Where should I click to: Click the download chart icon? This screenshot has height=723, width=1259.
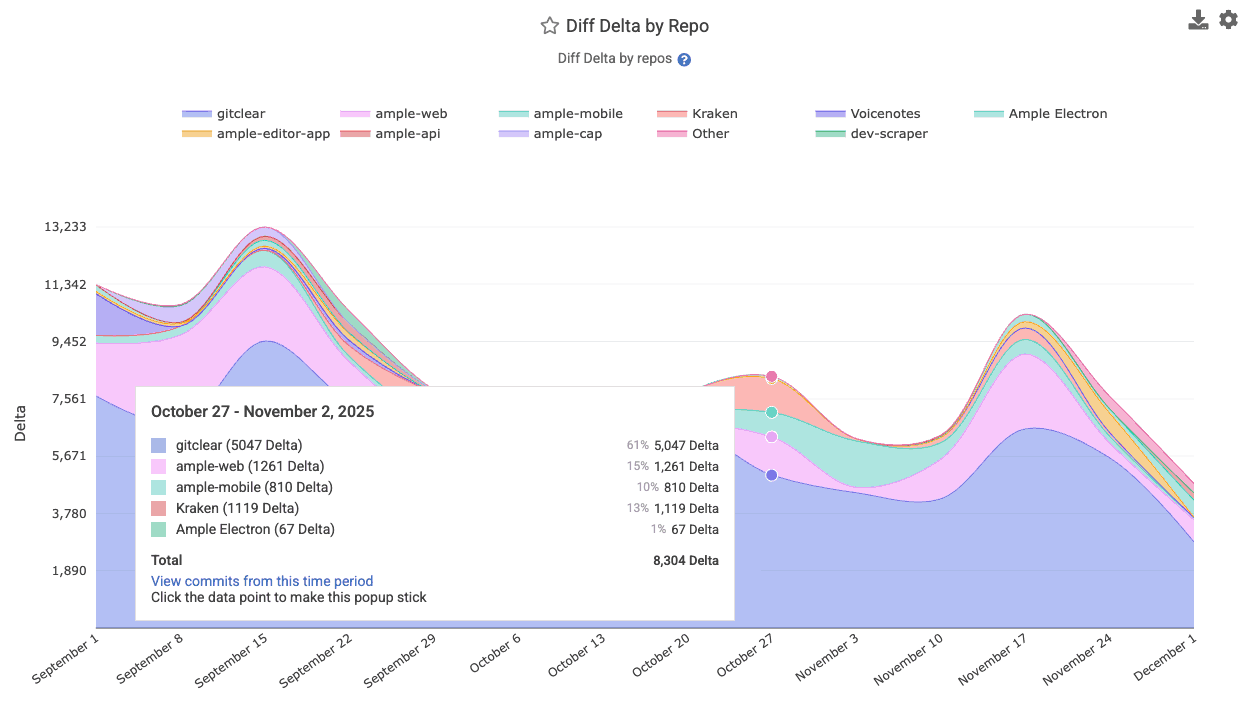[1198, 20]
